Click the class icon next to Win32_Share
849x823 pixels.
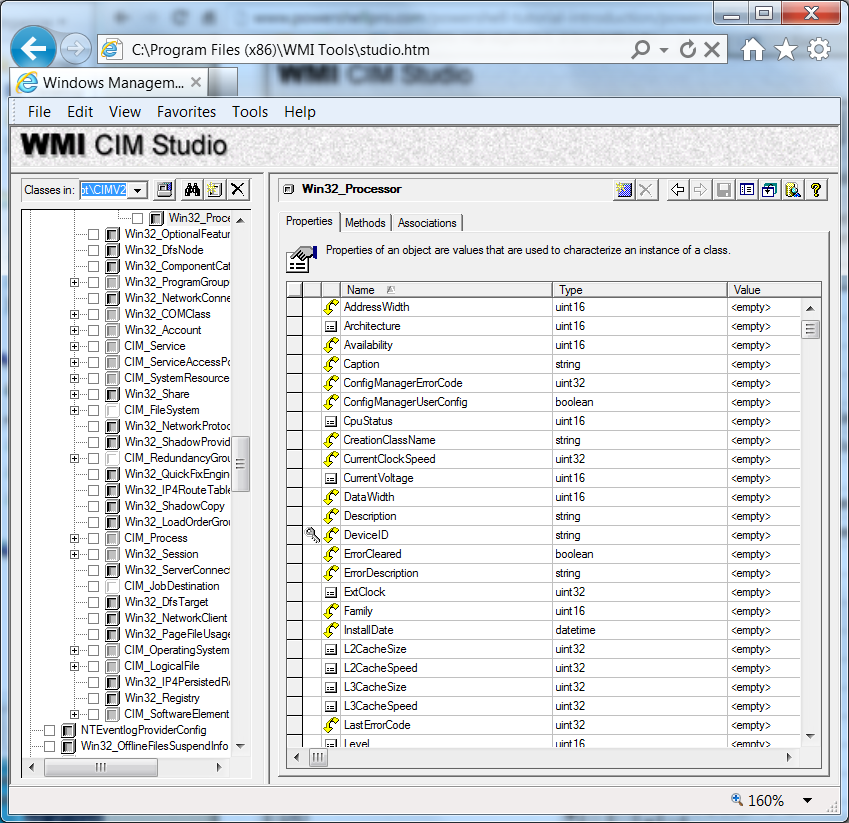coord(112,394)
